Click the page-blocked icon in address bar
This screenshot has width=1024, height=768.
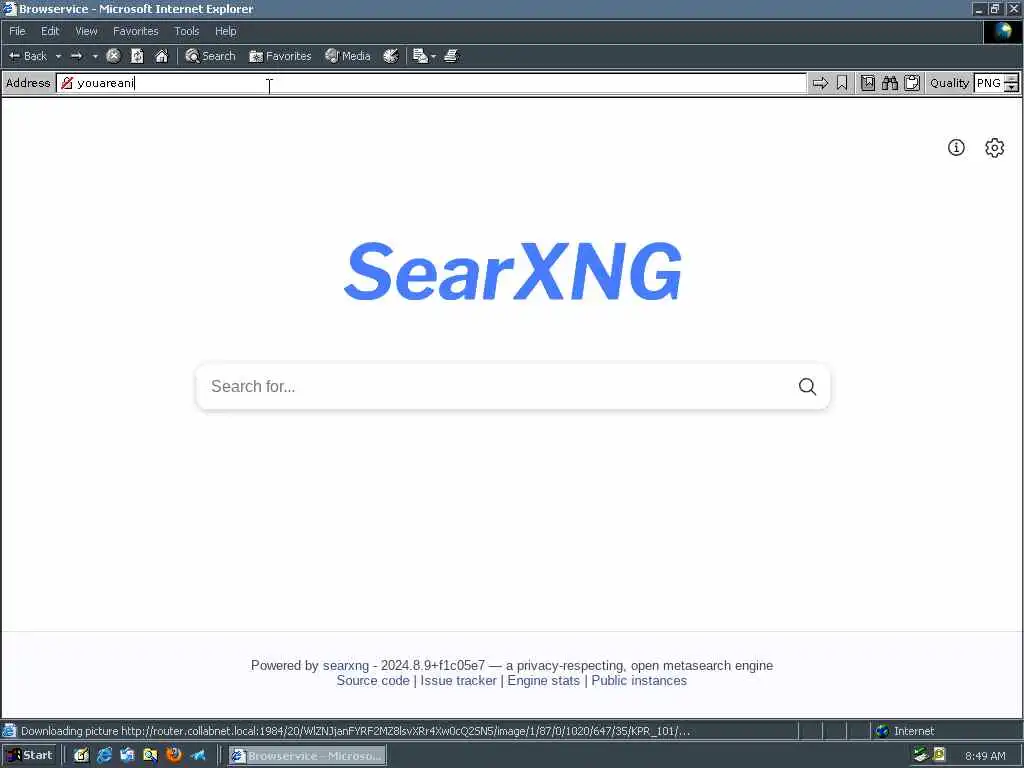click(x=67, y=83)
